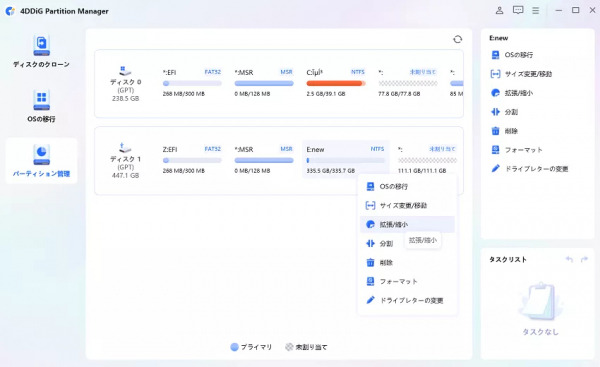Viewport: 600px width, 367px height.
Task: Choose ドライブレターの変更 in context menu
Action: tap(407, 300)
